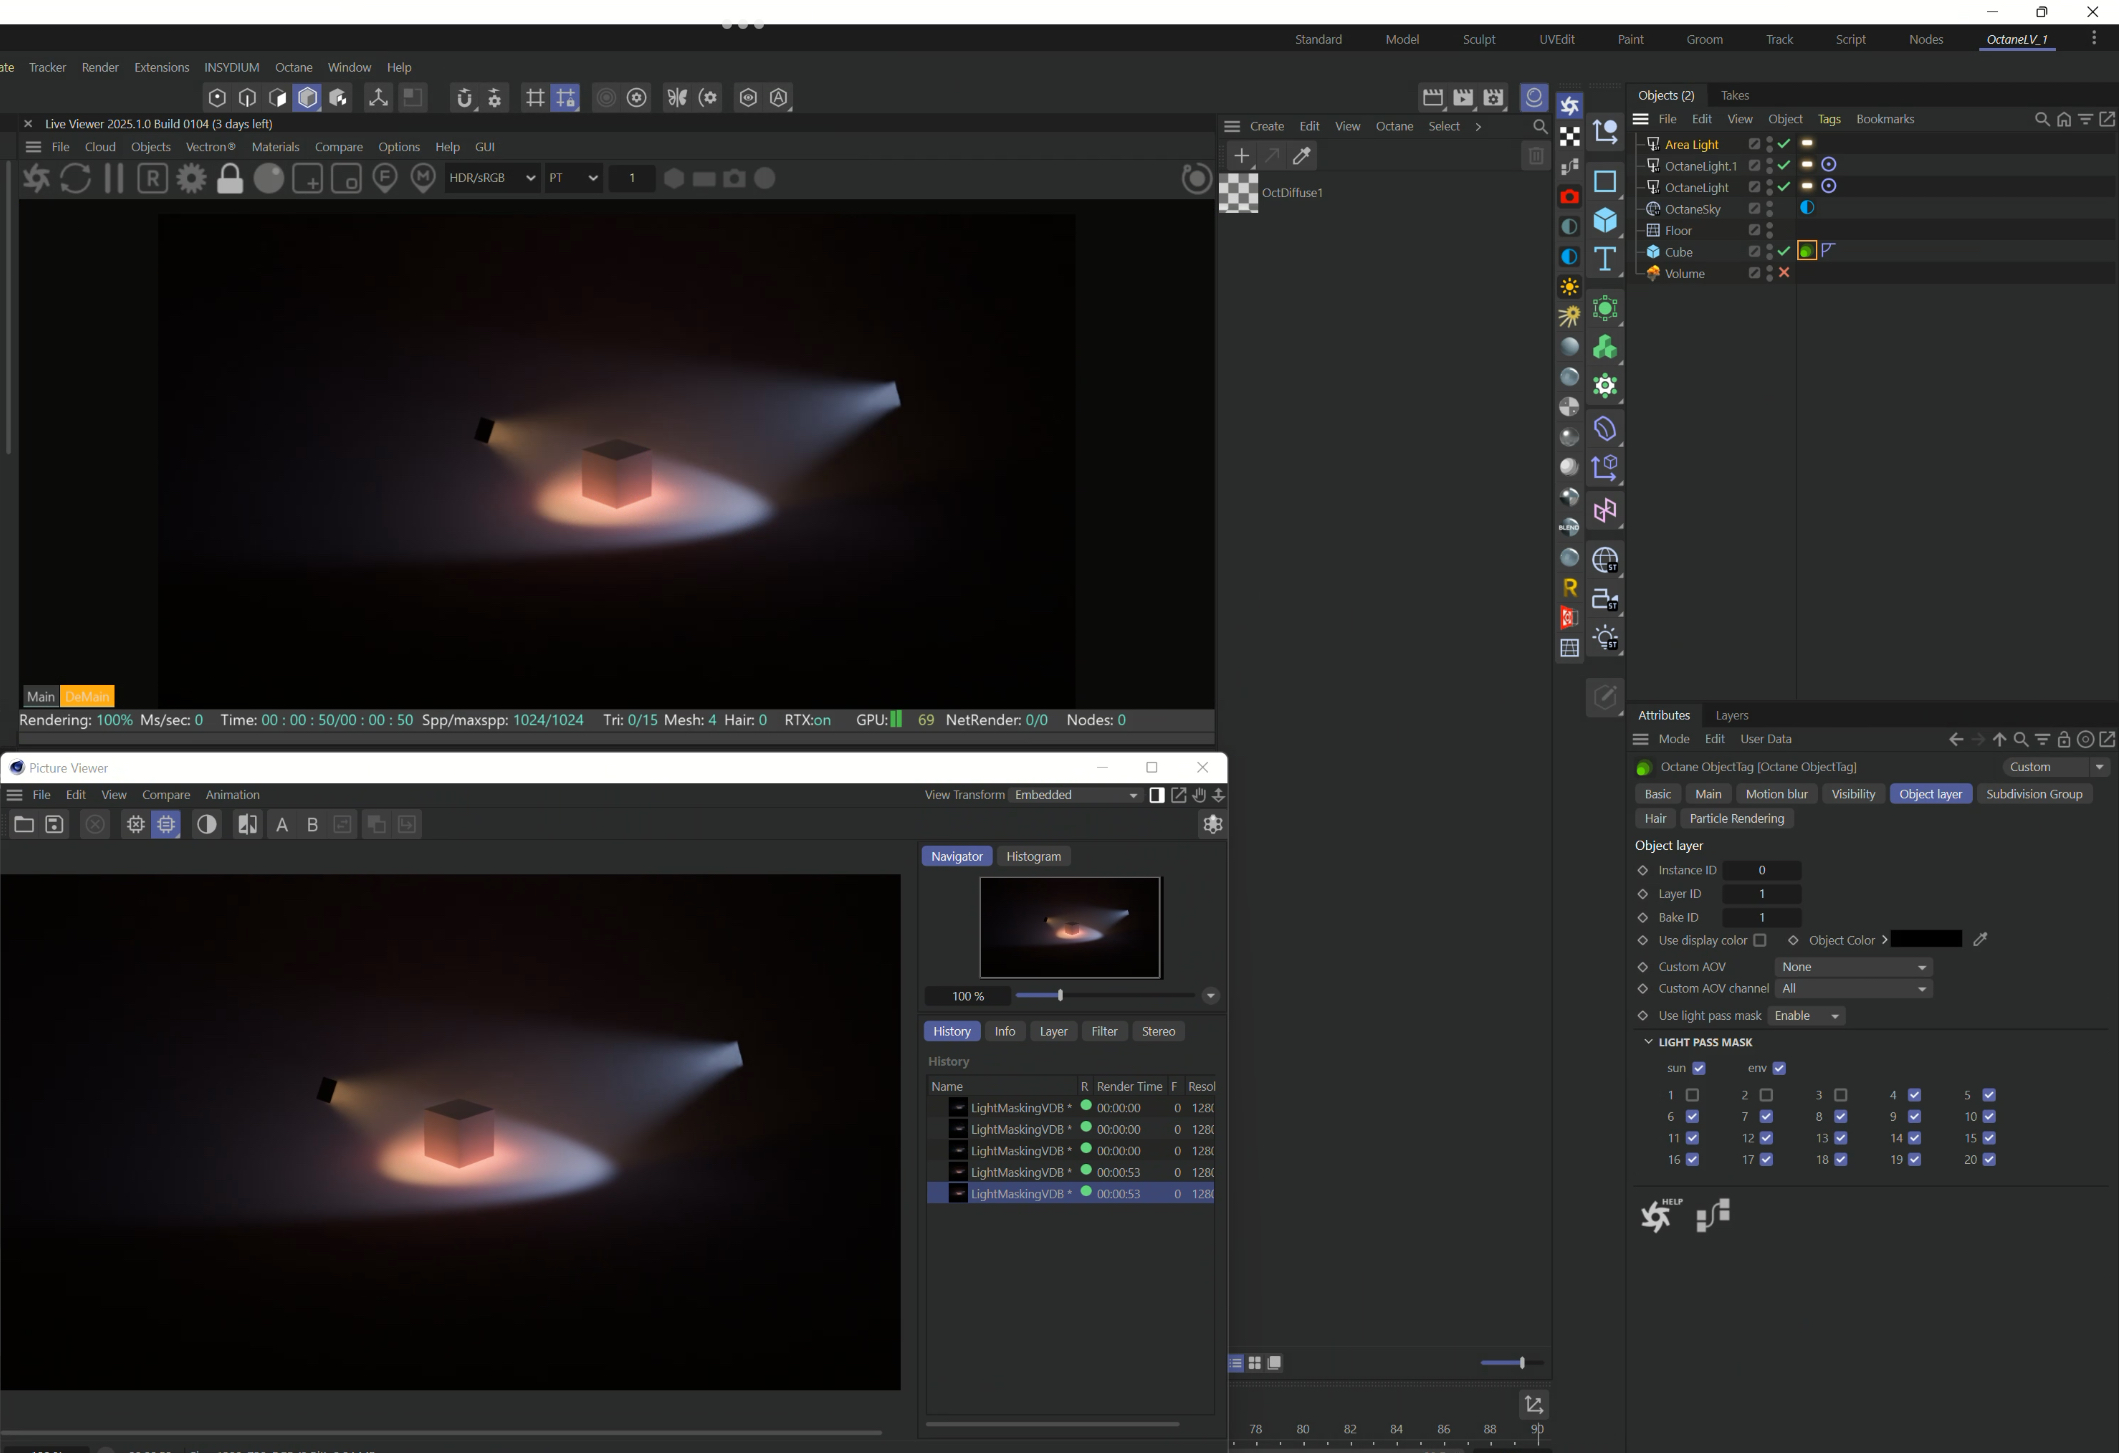Enable light pass mask checkbox 1
Viewport: 2119px width, 1453px height.
click(1692, 1095)
